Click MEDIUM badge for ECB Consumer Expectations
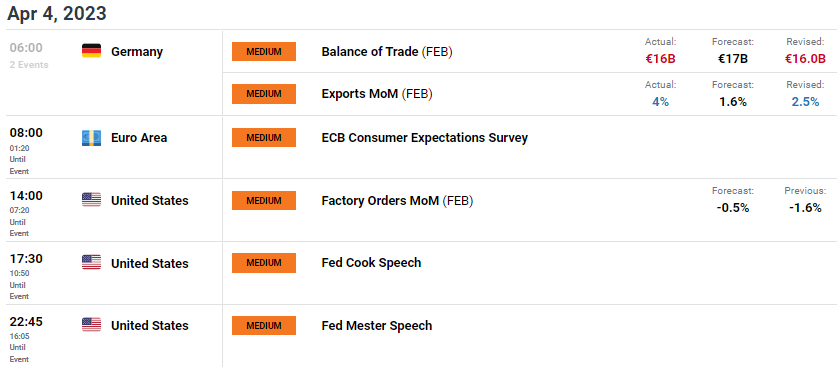The height and width of the screenshot is (380, 837). (264, 138)
